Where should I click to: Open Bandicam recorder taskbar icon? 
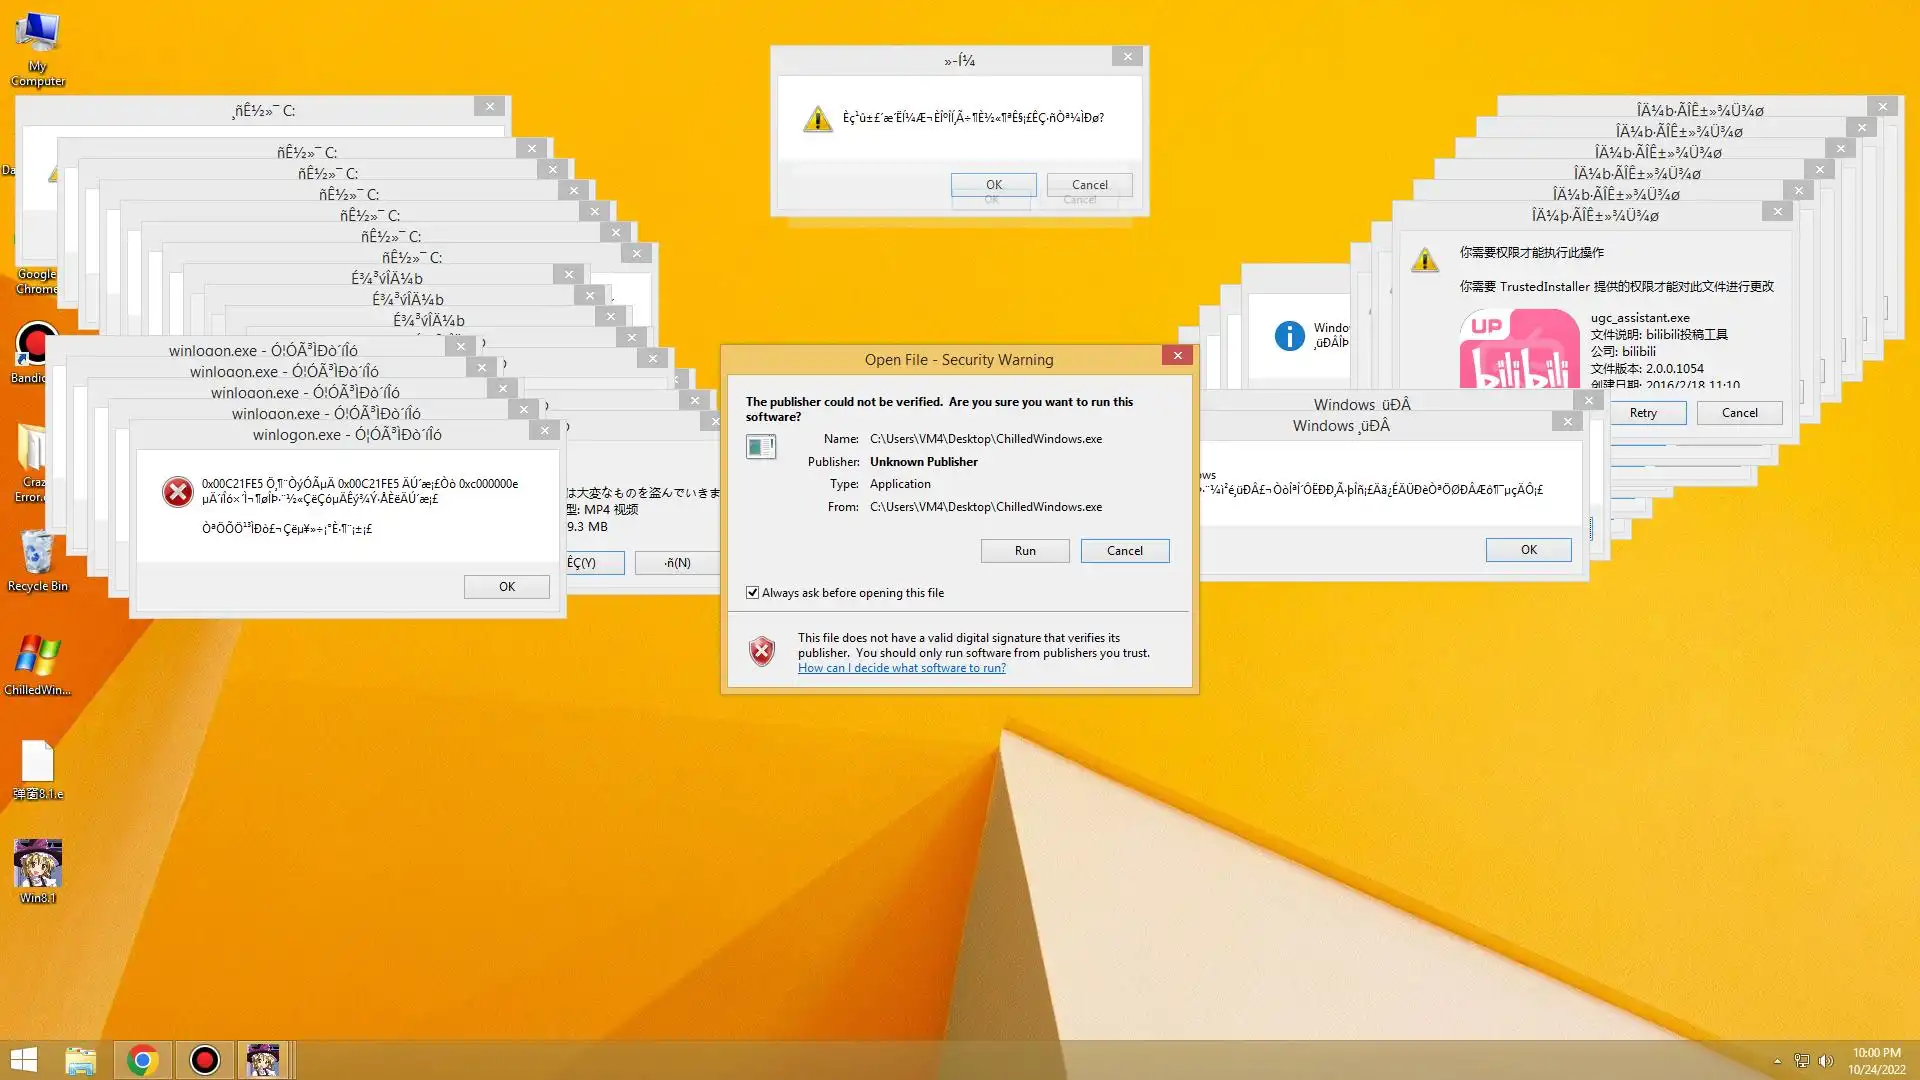(204, 1059)
